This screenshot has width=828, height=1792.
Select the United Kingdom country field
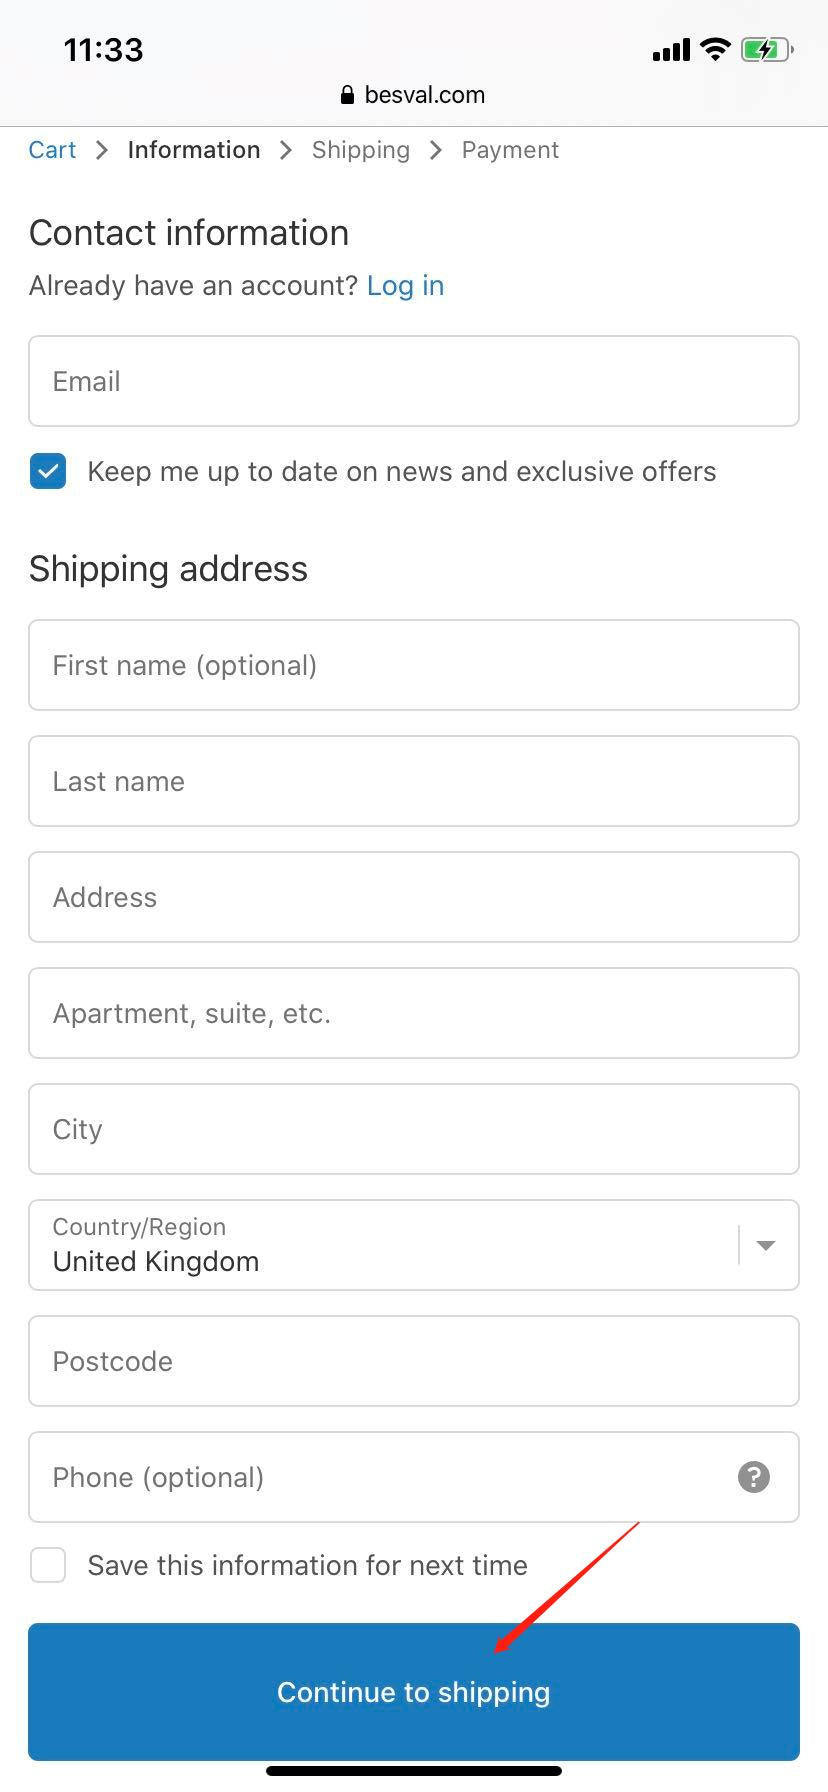click(380, 1245)
